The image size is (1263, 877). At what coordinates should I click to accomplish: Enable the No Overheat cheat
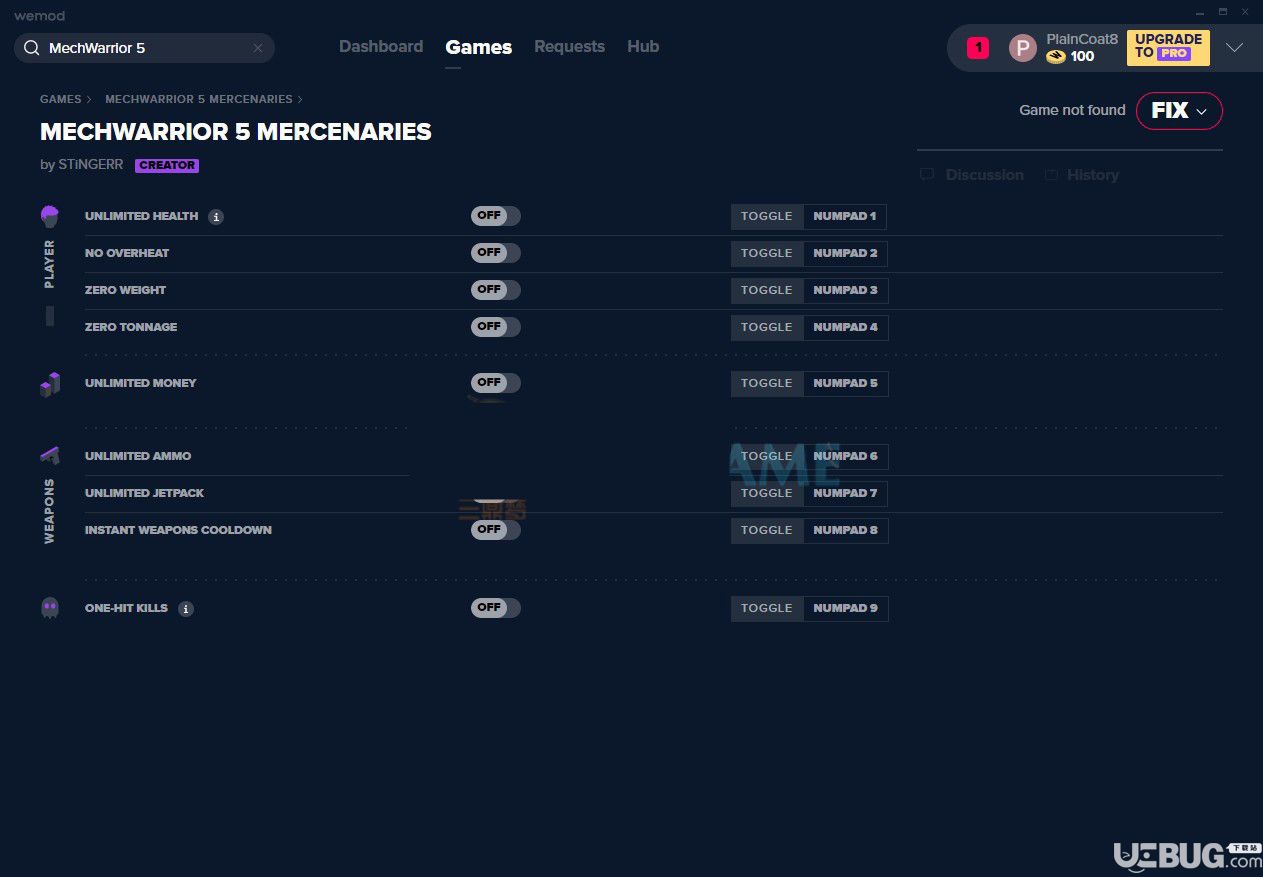pos(496,253)
